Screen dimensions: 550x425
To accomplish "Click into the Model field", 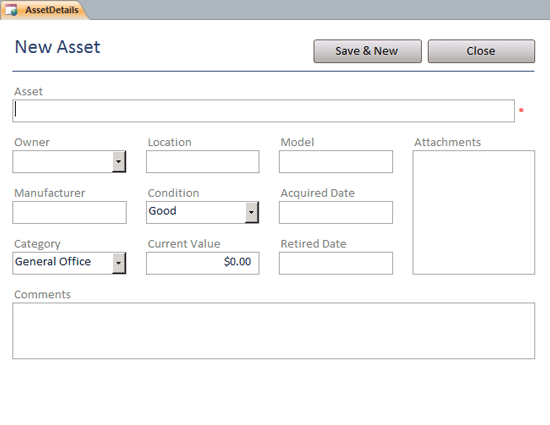I will tap(336, 162).
